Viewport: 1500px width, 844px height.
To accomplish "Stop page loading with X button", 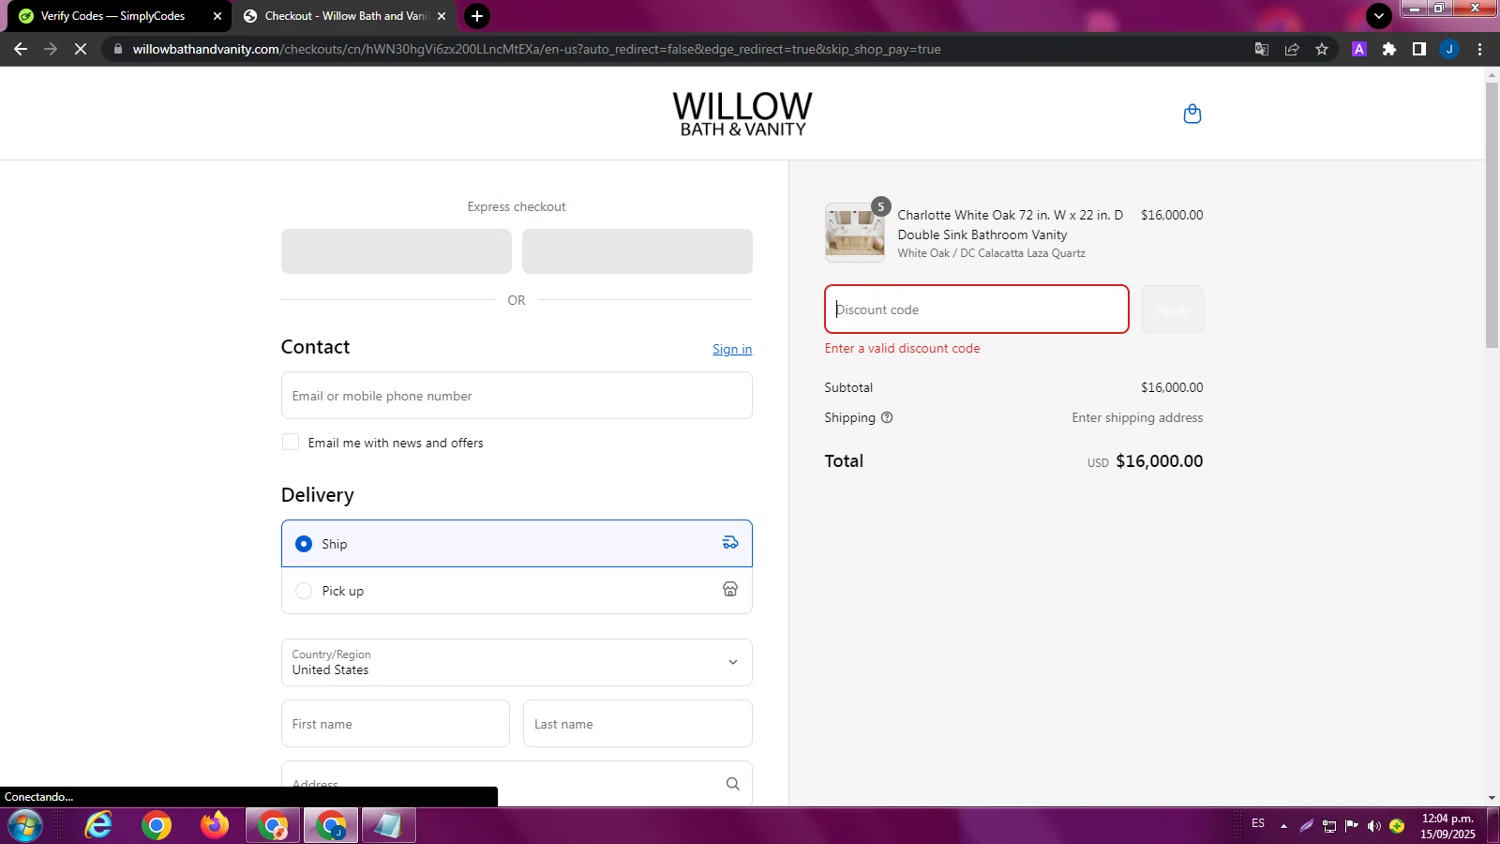I will click(x=81, y=49).
